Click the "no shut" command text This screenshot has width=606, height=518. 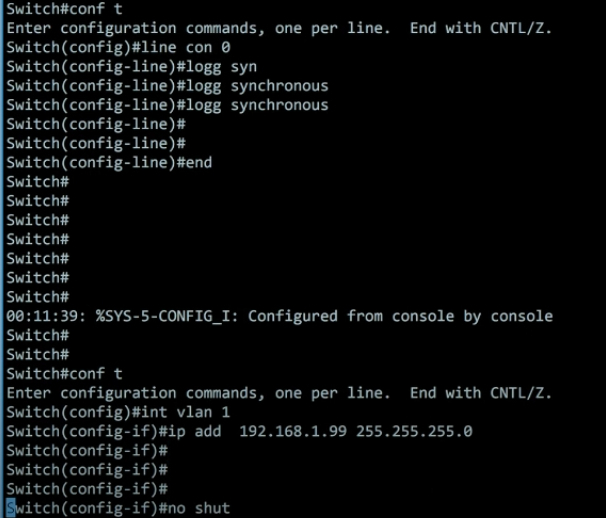click(x=199, y=508)
